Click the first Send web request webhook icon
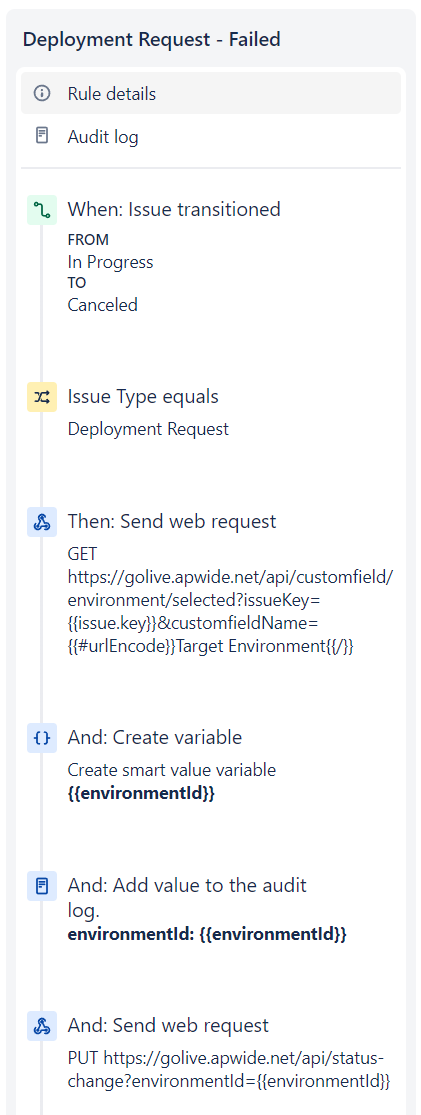This screenshot has width=421, height=1115. 42,522
